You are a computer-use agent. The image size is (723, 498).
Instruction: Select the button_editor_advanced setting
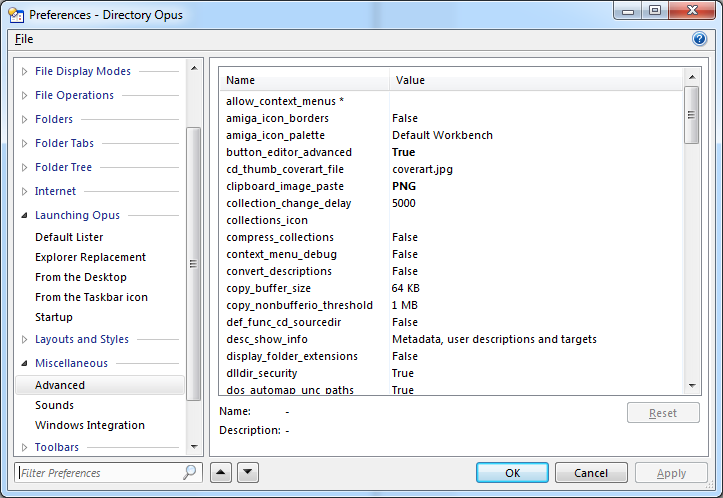(x=451, y=153)
